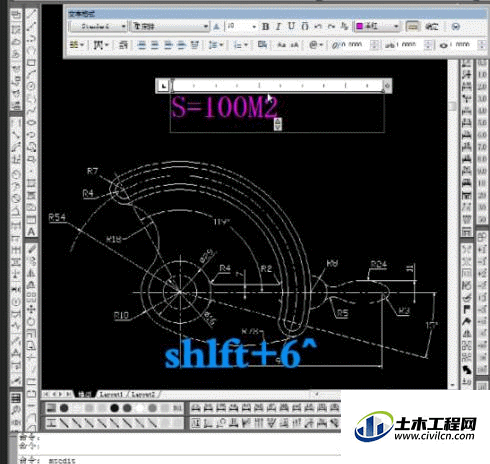
Task: Open the text height combo box
Action: click(x=241, y=26)
